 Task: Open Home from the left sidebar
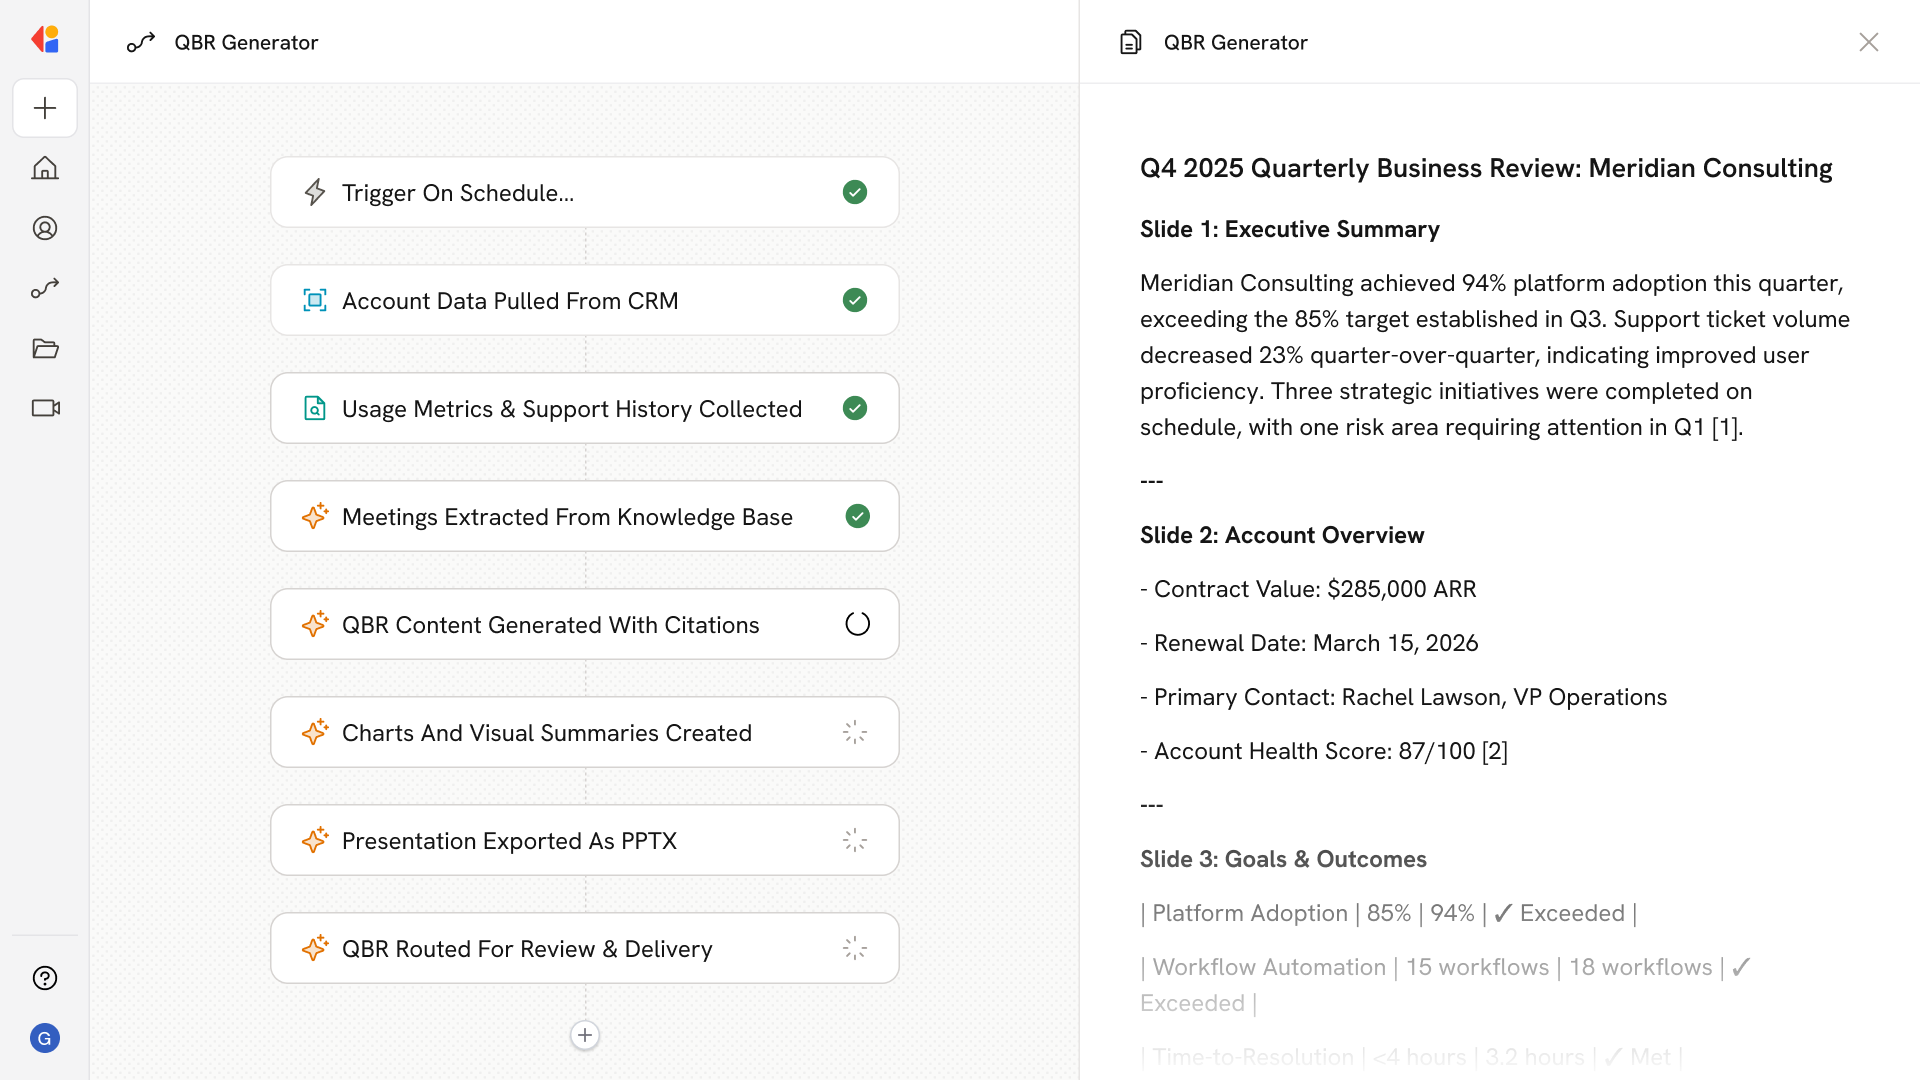tap(45, 168)
